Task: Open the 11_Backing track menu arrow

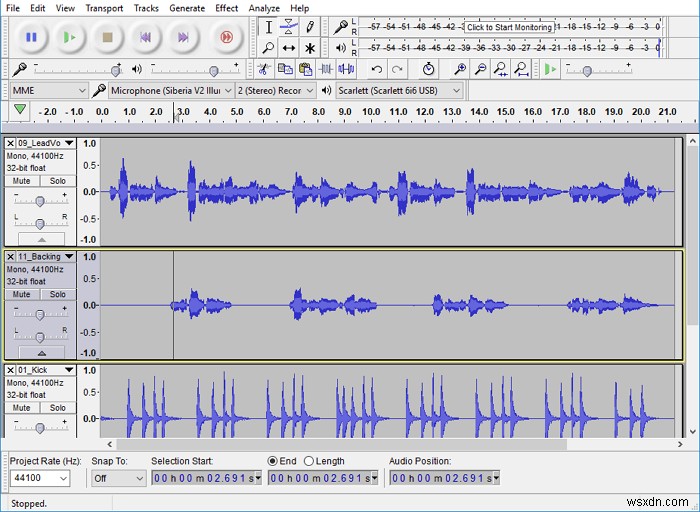Action: (x=69, y=257)
